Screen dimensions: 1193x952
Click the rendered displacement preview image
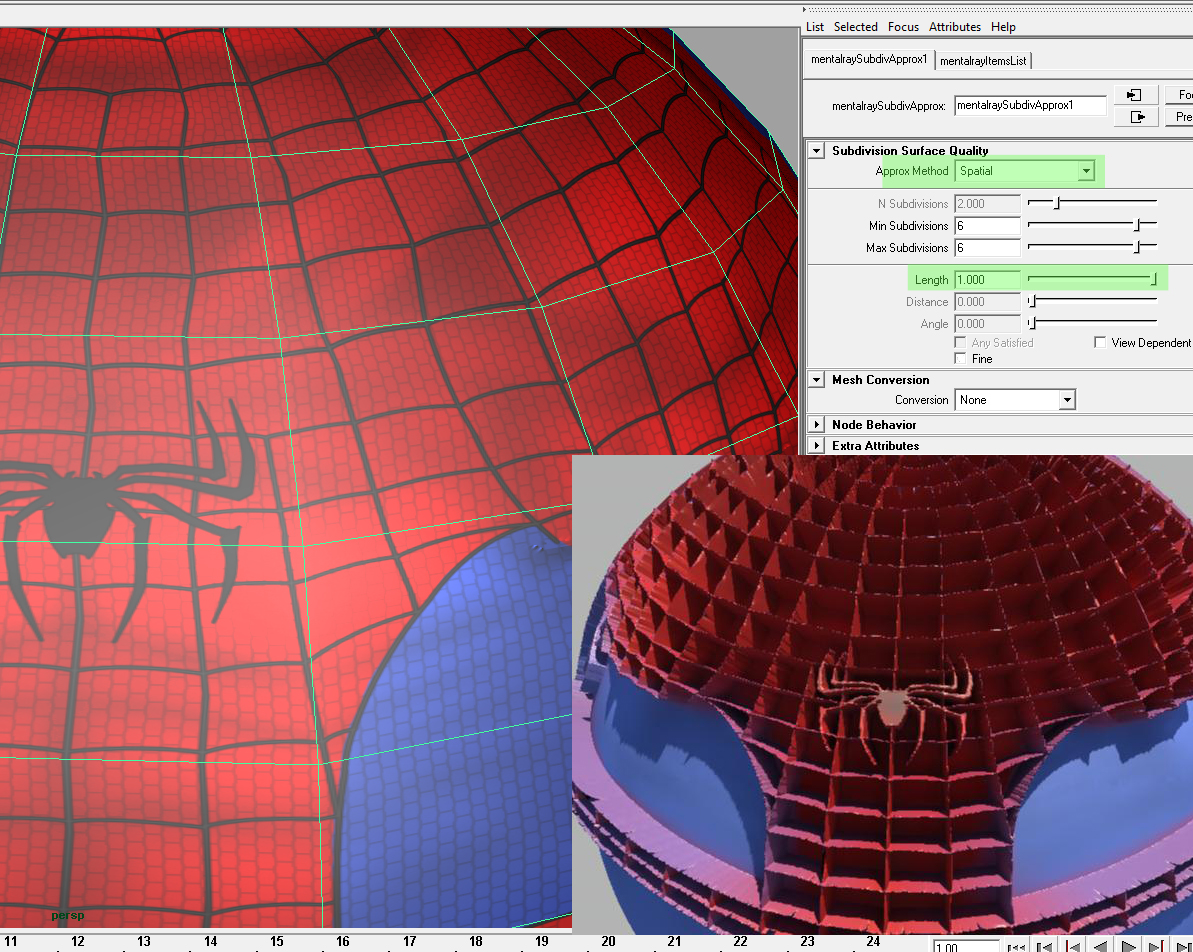tap(883, 695)
